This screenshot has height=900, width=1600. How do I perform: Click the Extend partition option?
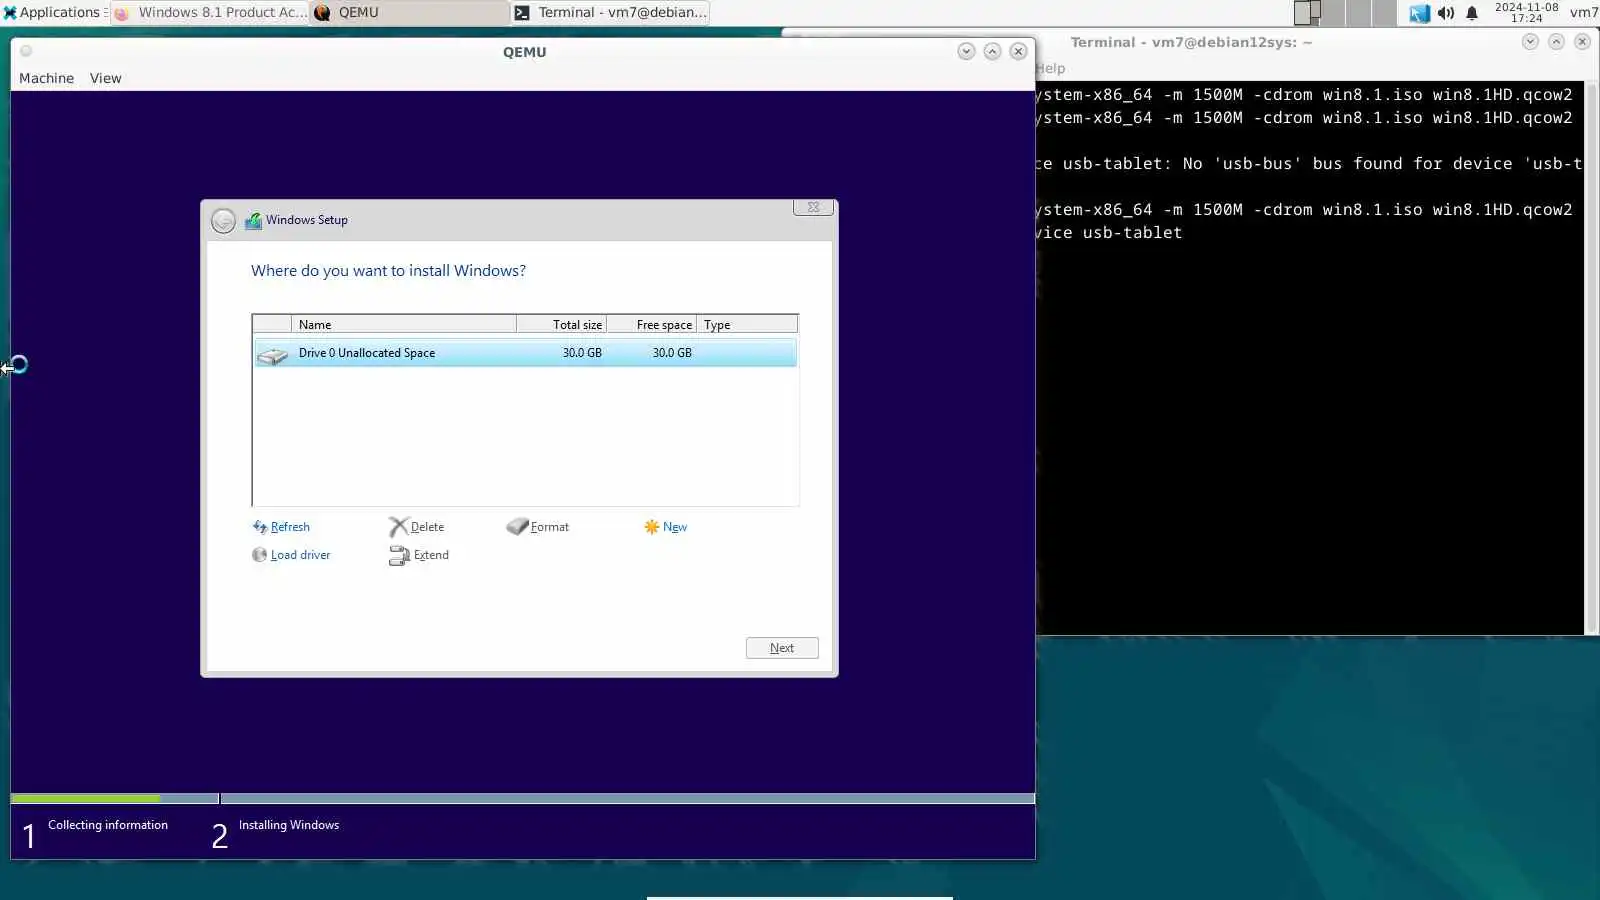[x=419, y=555]
